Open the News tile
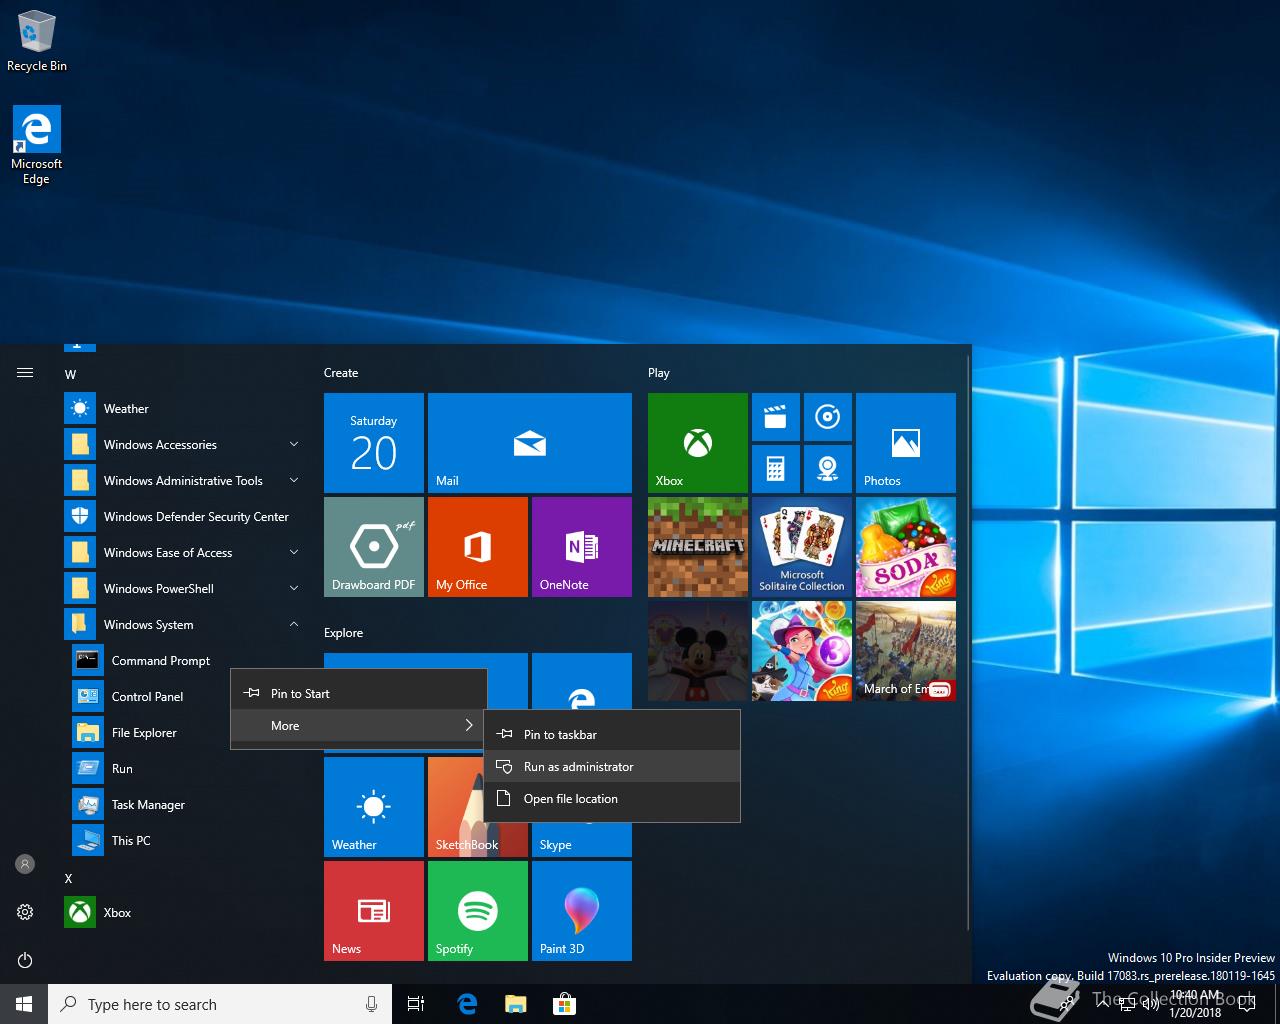 [x=374, y=911]
